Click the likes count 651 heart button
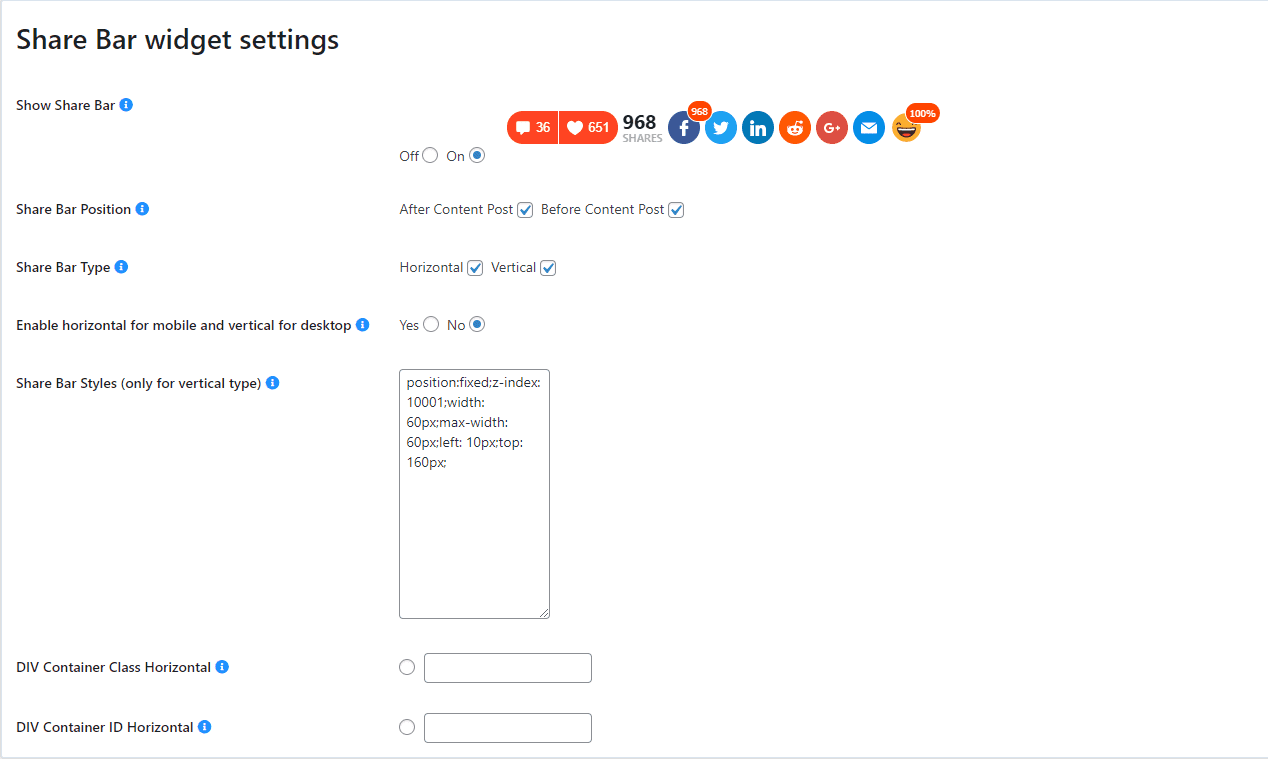 (588, 128)
